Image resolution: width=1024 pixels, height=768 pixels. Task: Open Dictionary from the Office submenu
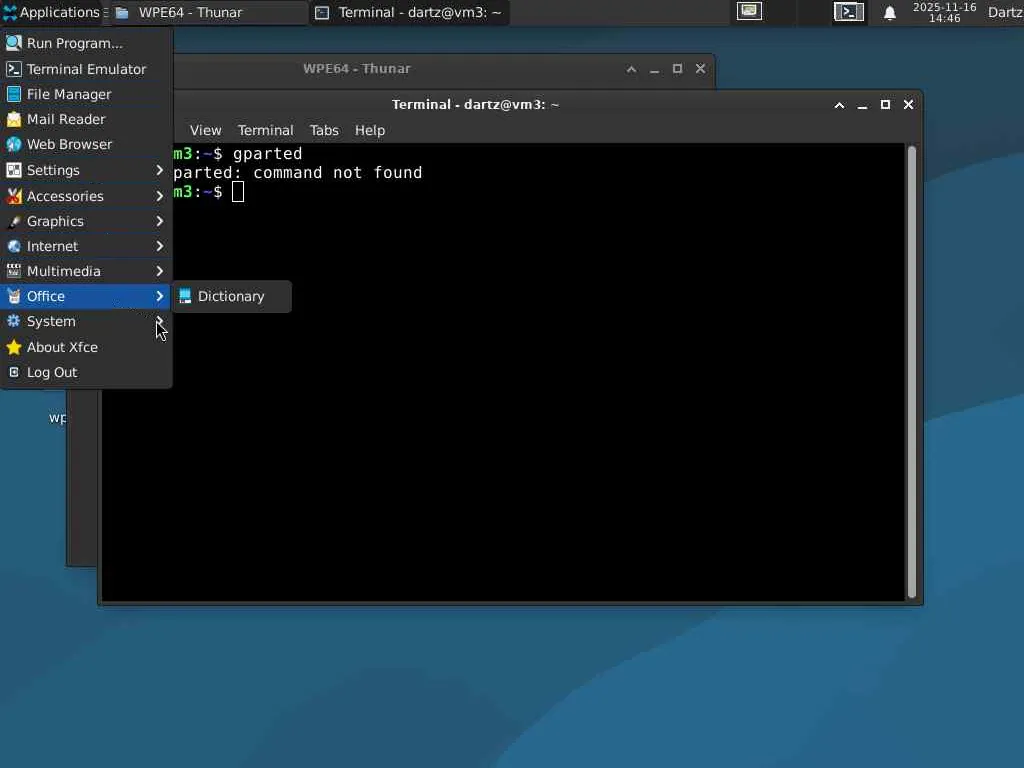point(231,296)
